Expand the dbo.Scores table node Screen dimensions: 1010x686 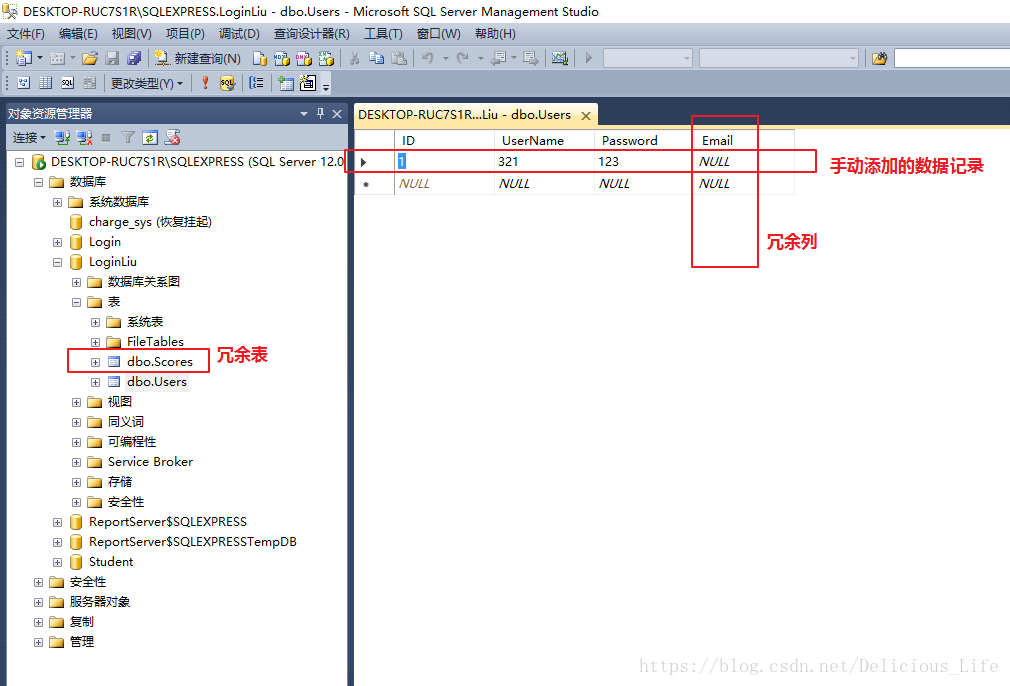click(x=95, y=362)
